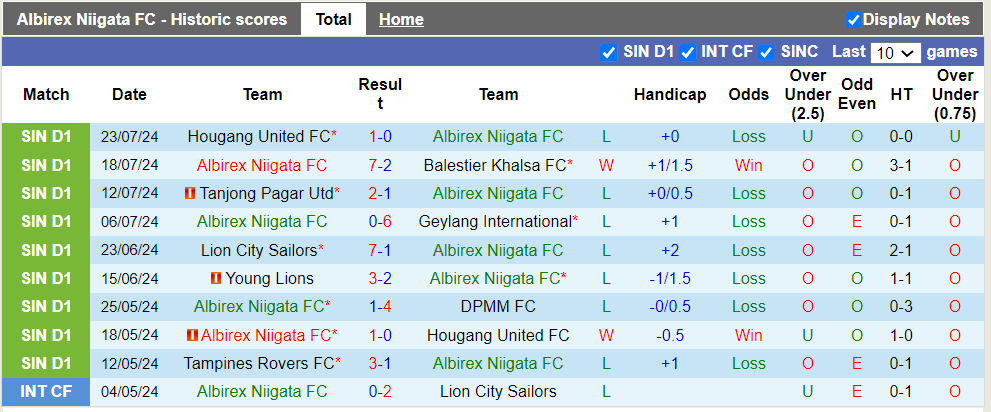Click red card icon beside Young Lions
Image resolution: width=991 pixels, height=412 pixels.
215,279
